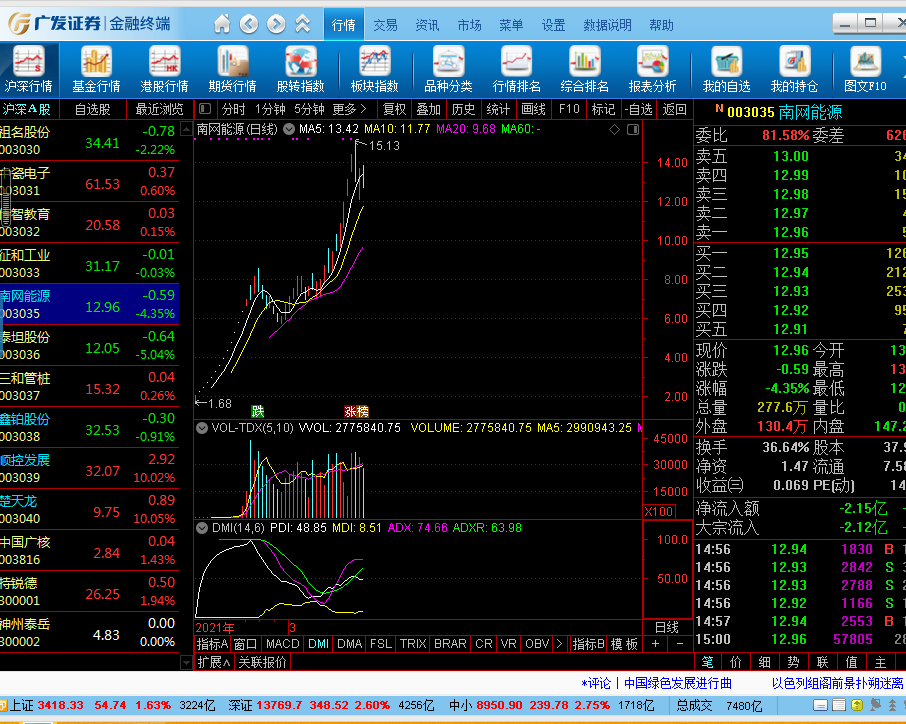Click 张榜 marker on chart
The width and height of the screenshot is (906, 724).
[356, 411]
